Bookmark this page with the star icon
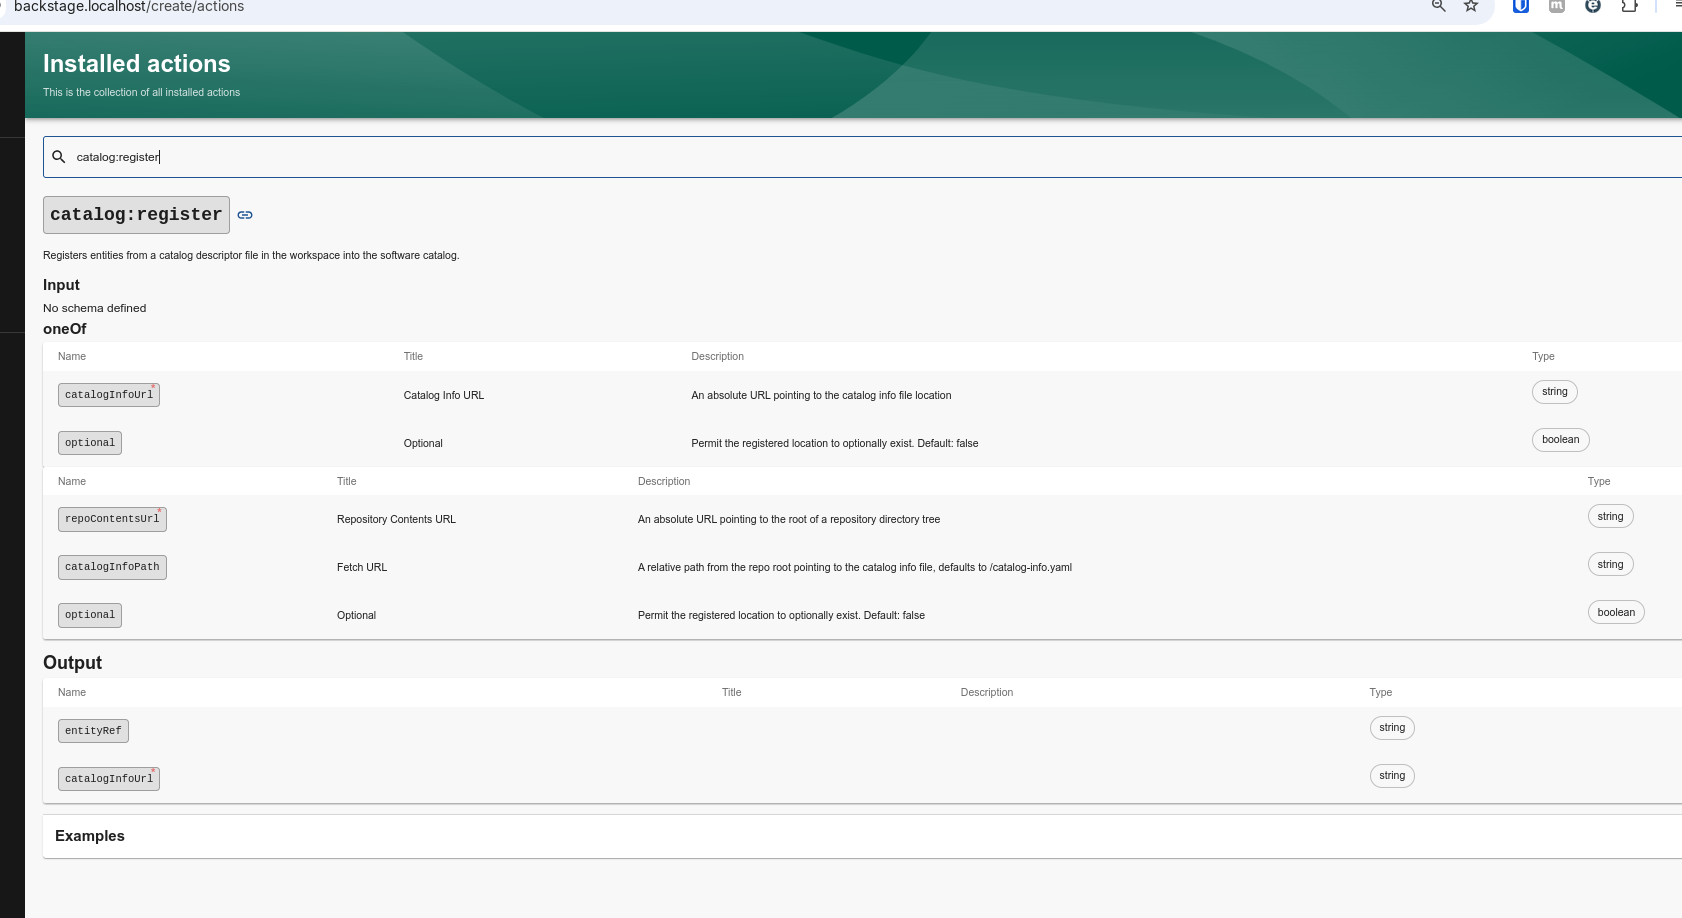This screenshot has height=918, width=1682. point(1471,6)
